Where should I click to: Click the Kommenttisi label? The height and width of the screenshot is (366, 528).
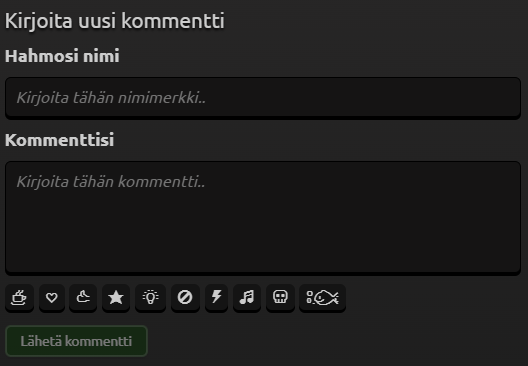pyautogui.click(x=59, y=140)
